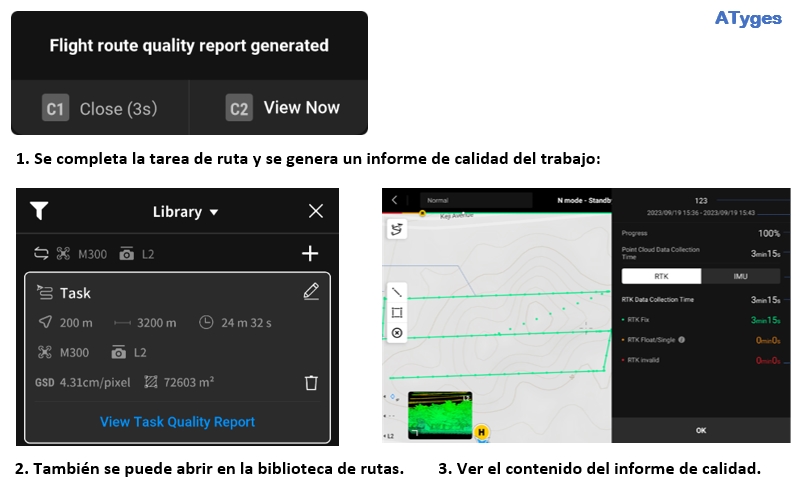Select the rectangle area tool on map

(397, 312)
